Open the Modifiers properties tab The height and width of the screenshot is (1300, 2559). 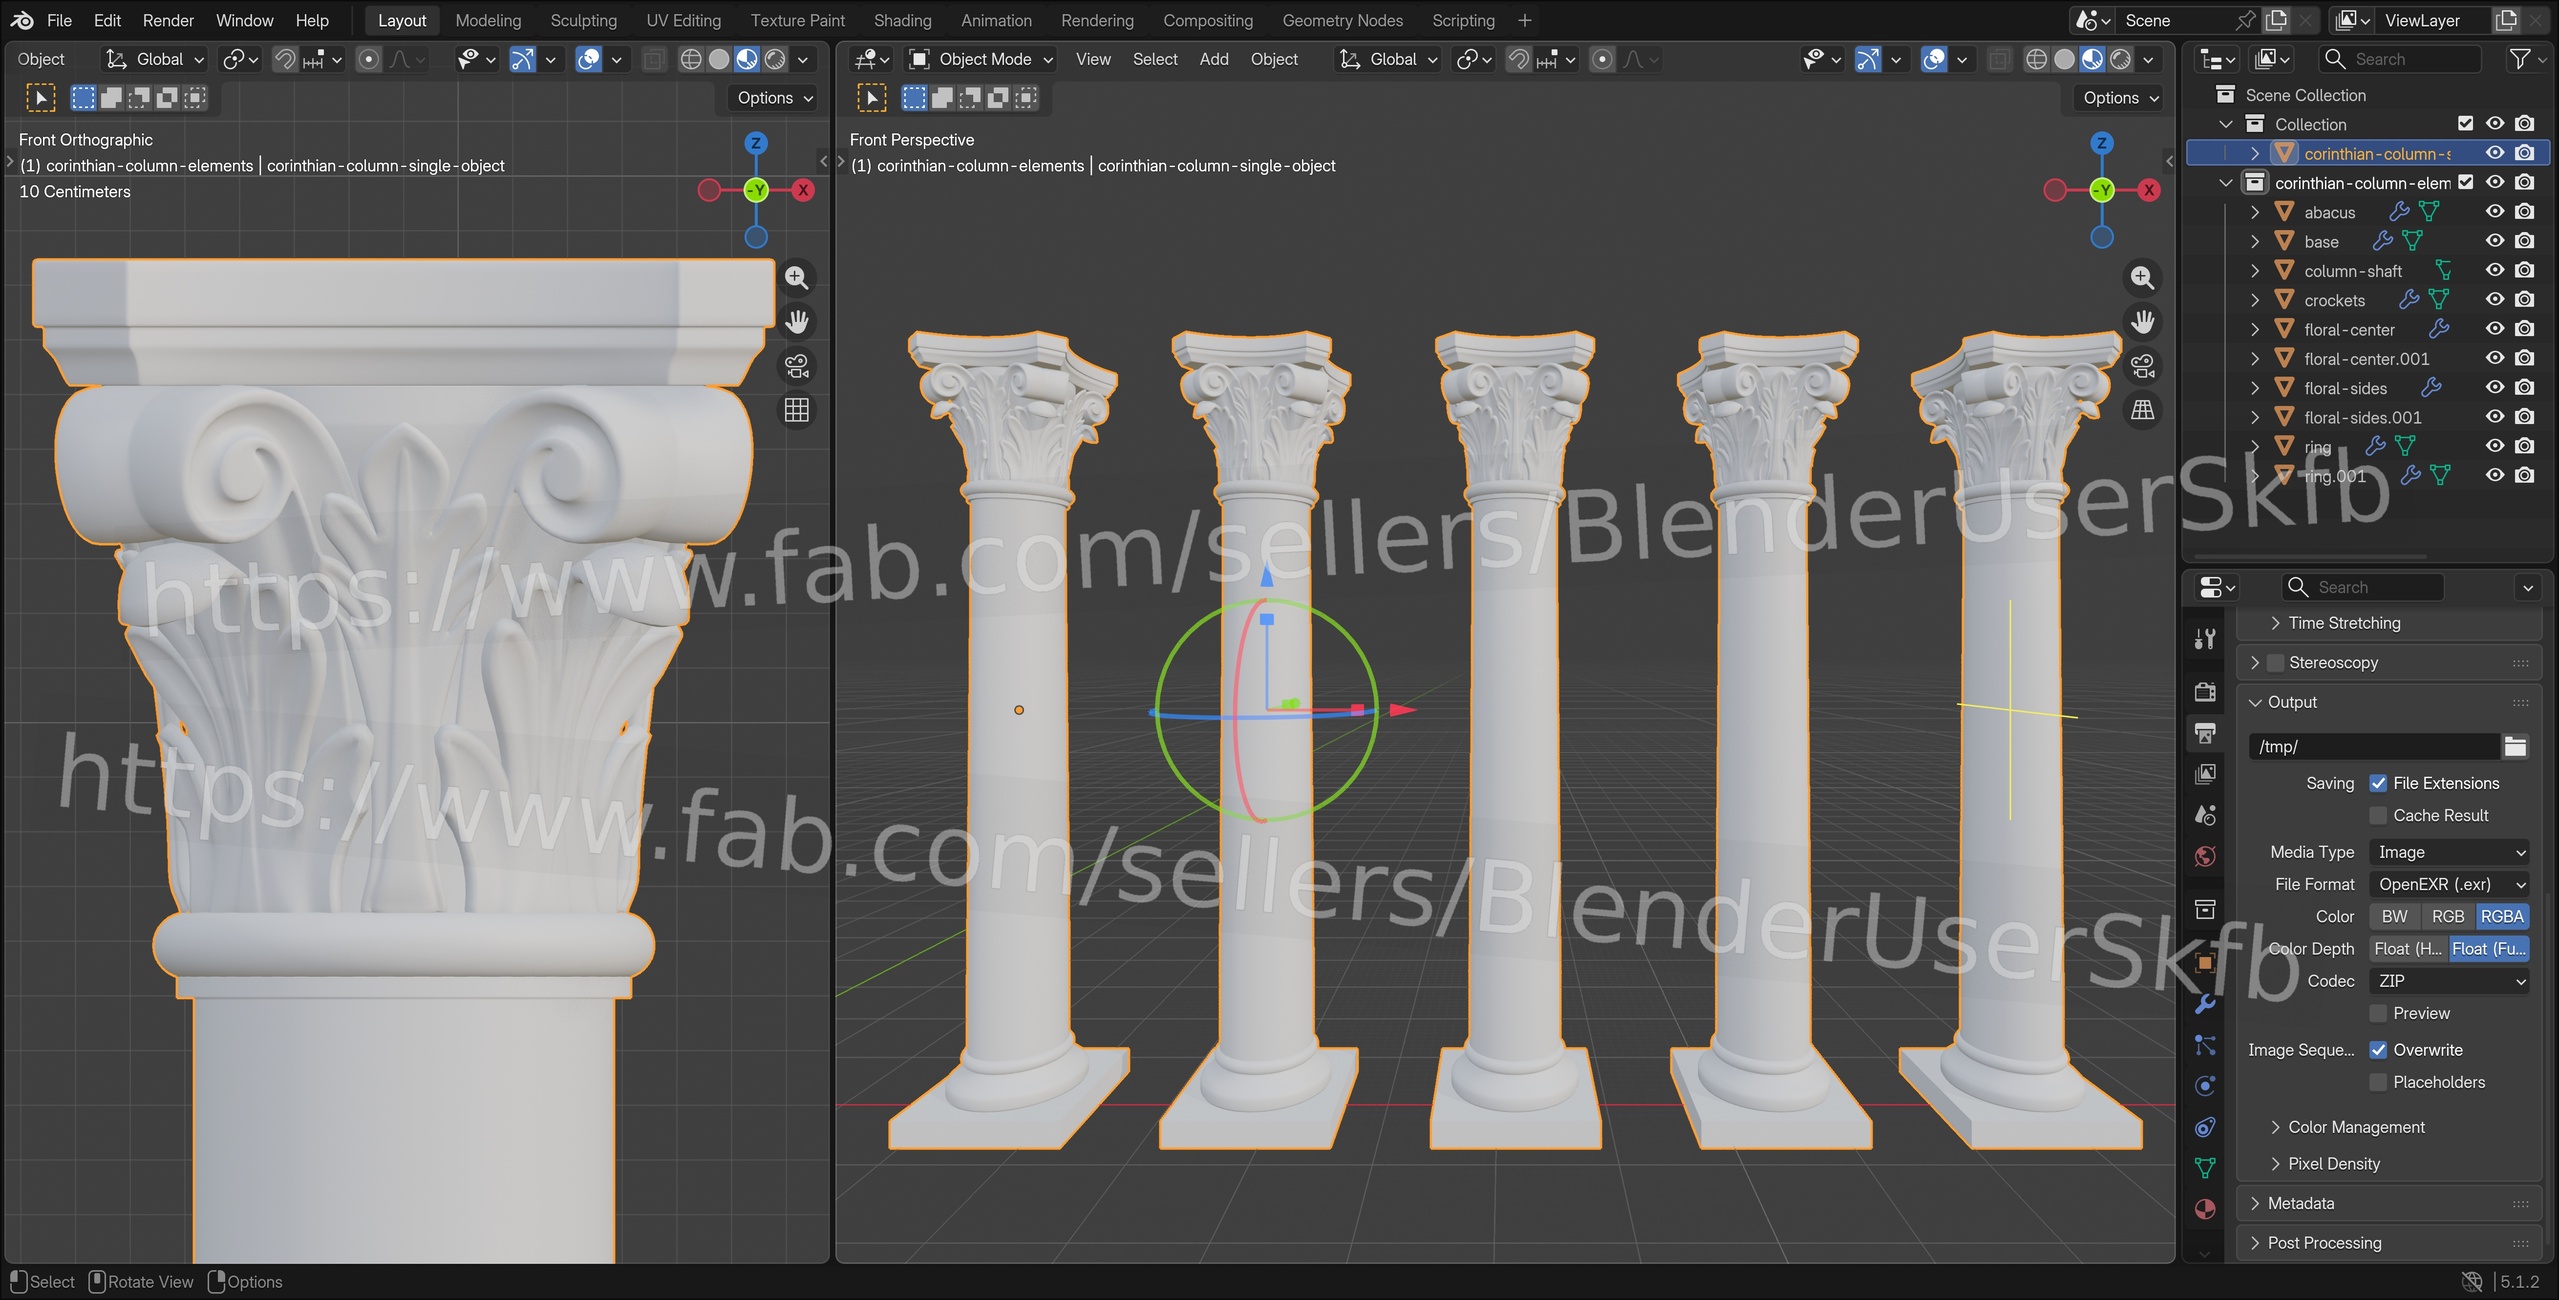tap(2205, 1004)
